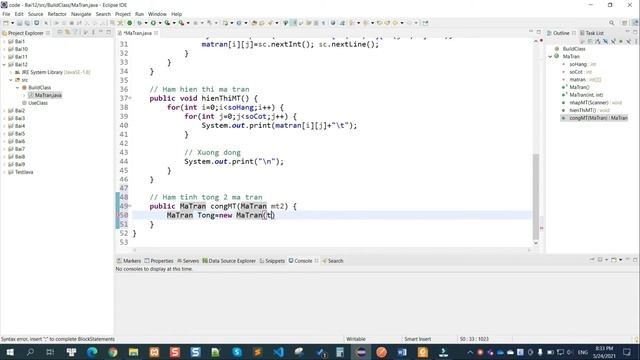Click the Writable status bar field

pyautogui.click(x=356, y=339)
